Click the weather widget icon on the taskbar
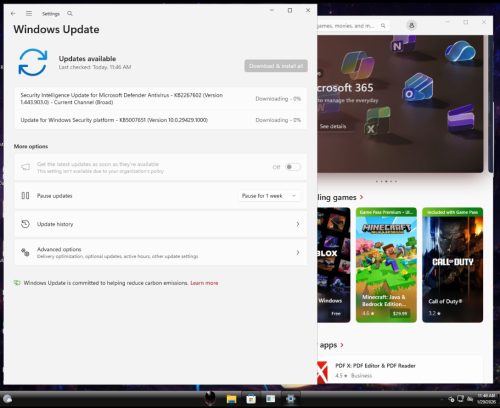This screenshot has width=500, height=408. pyautogui.click(x=7, y=399)
